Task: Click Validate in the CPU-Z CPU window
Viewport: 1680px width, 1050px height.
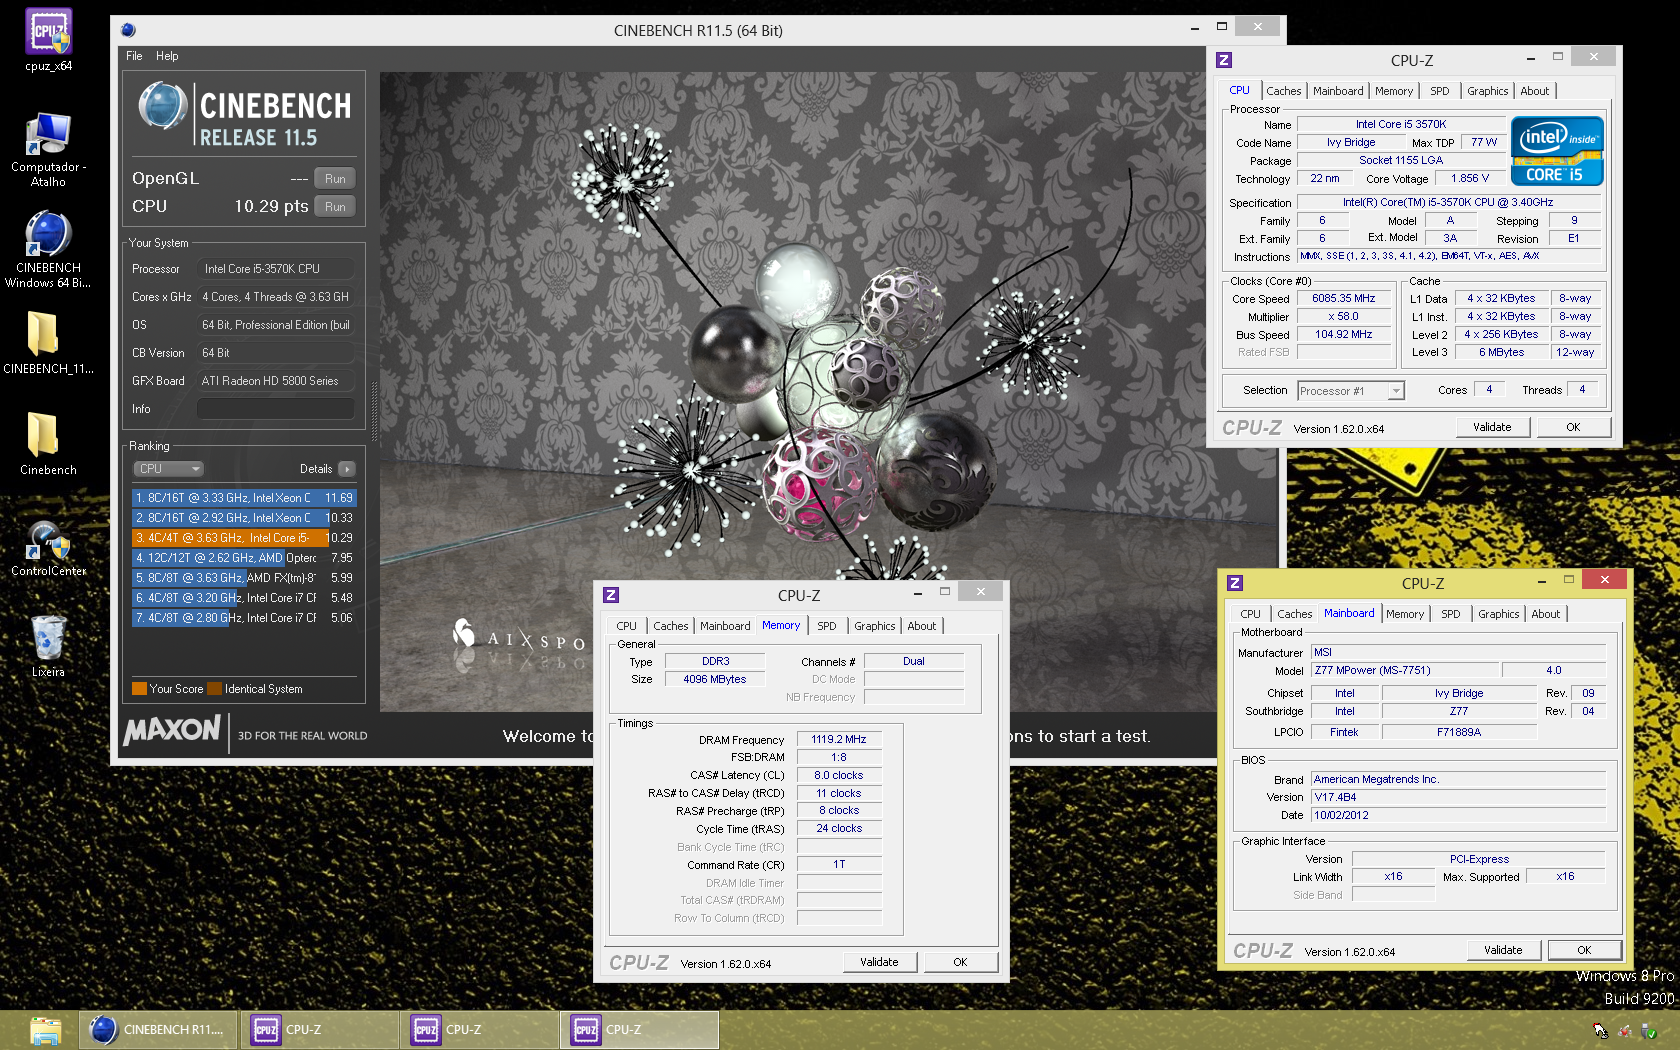Action: click(1492, 427)
